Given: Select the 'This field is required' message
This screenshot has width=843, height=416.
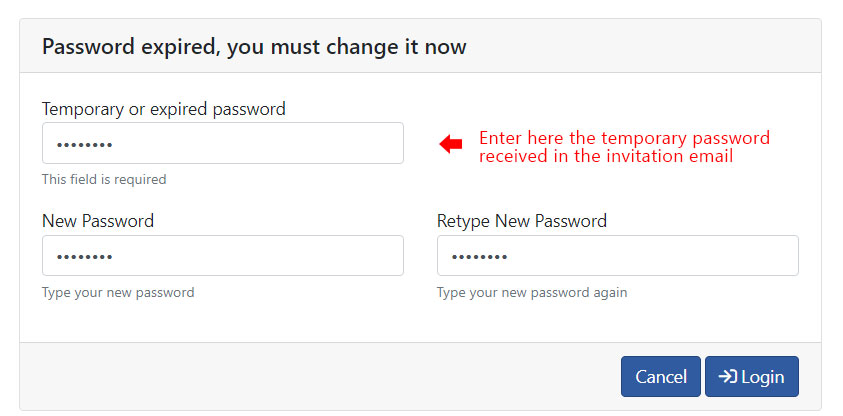Looking at the screenshot, I should pyautogui.click(x=104, y=180).
